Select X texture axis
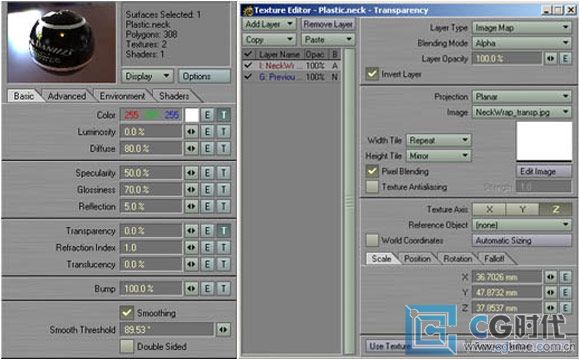This screenshot has height=360, width=580. (x=489, y=209)
